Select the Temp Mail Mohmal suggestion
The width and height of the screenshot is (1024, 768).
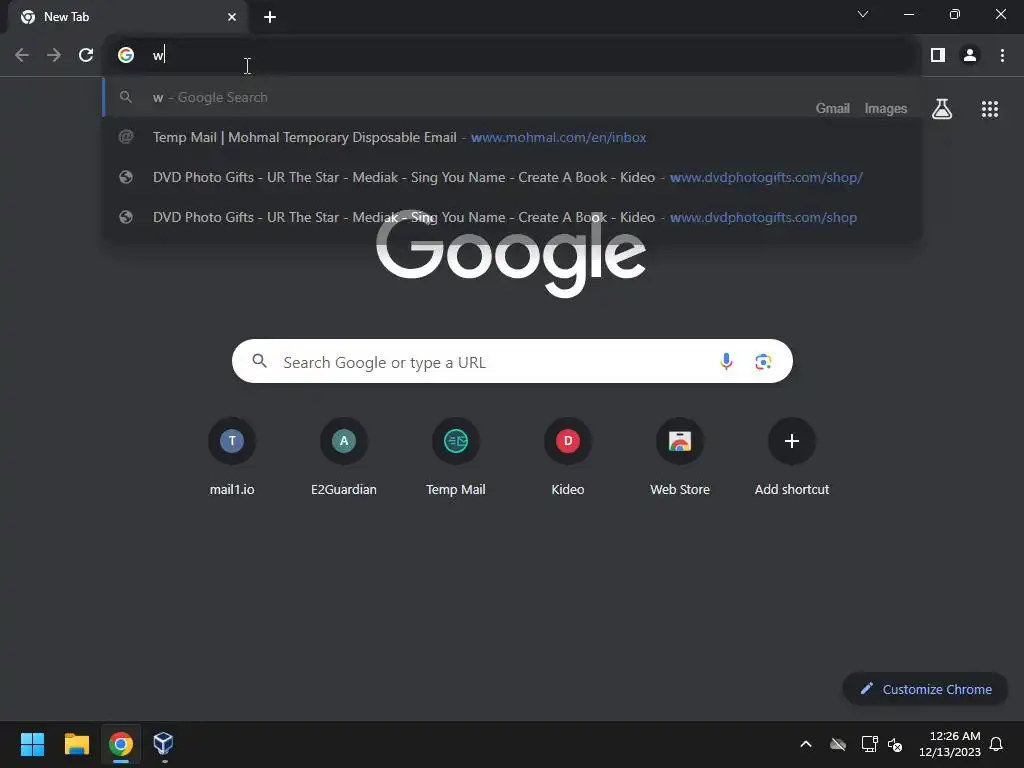coord(513,137)
